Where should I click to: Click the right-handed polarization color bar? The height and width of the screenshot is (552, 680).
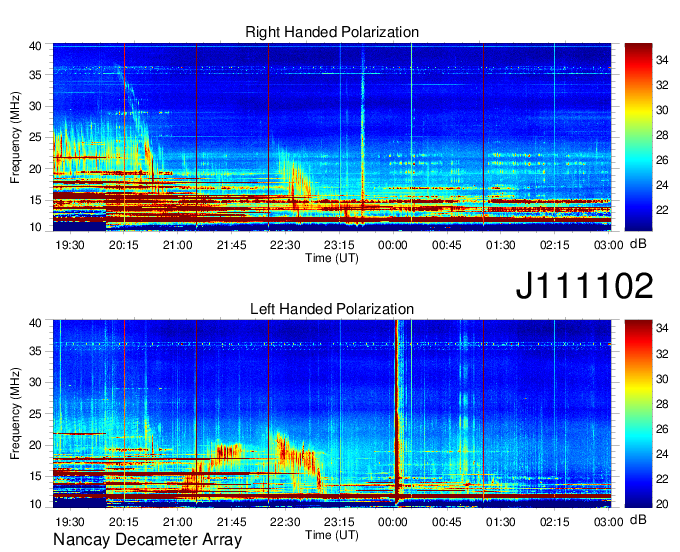638,137
